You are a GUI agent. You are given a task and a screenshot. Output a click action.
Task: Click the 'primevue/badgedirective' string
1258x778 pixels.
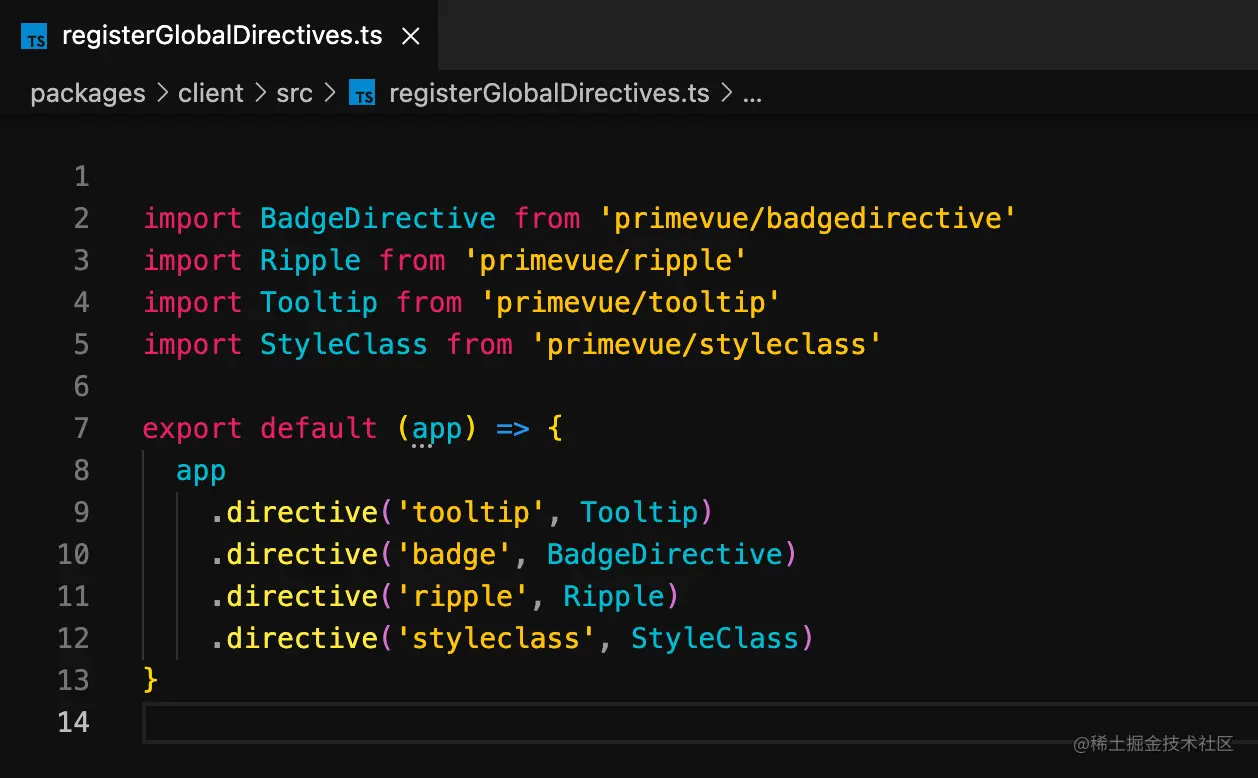808,219
